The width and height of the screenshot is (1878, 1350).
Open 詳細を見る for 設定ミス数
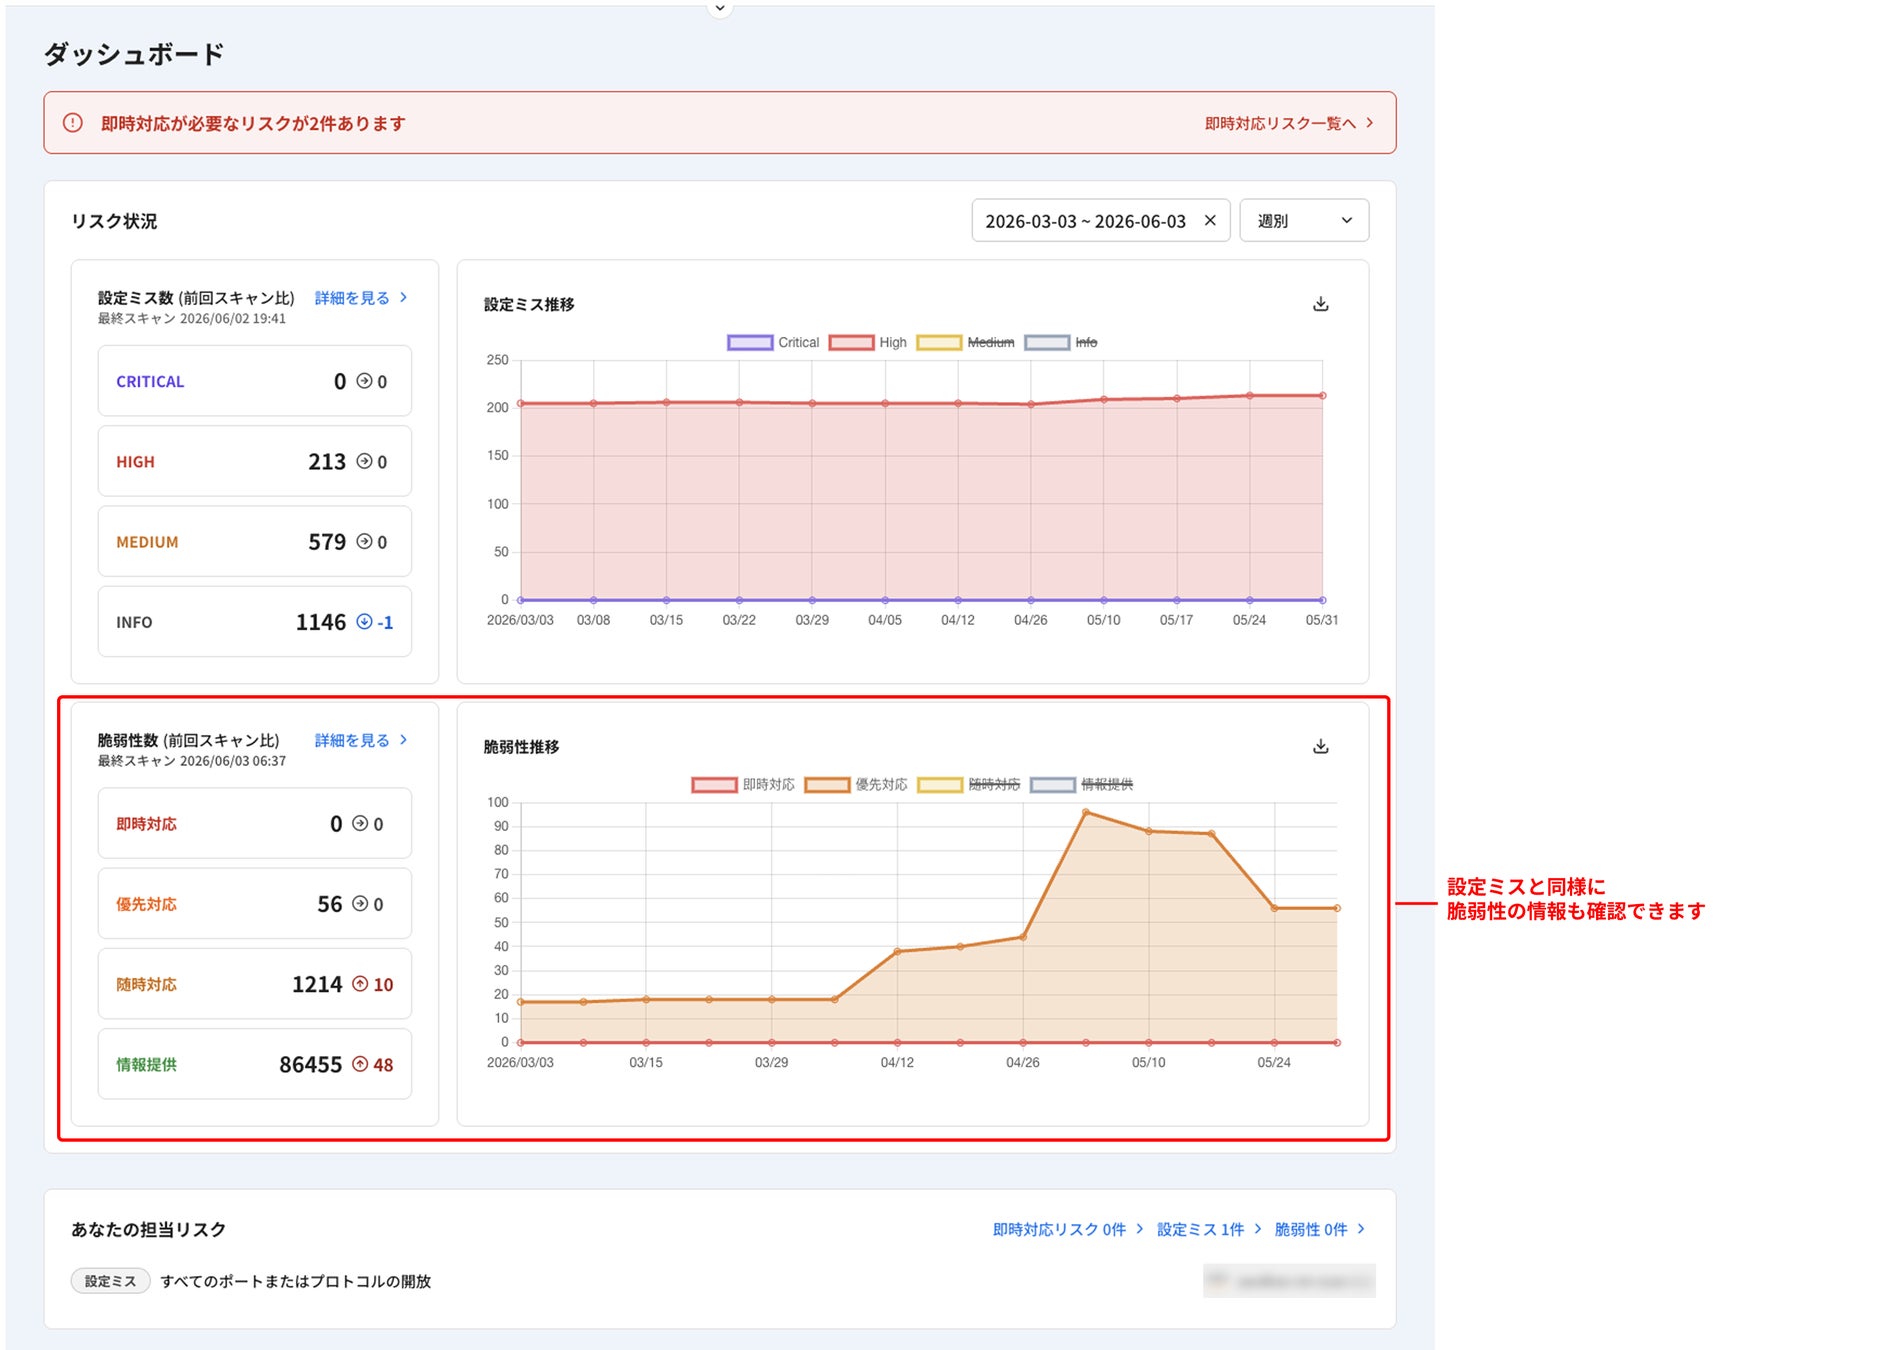[x=361, y=298]
